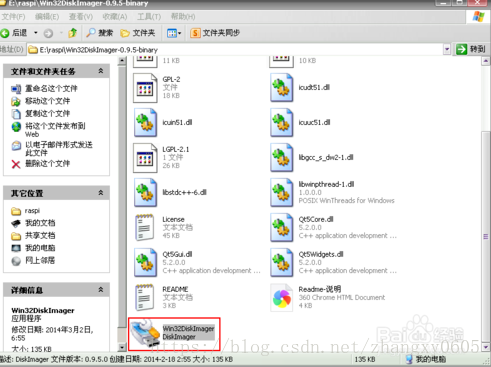Click the 135 KB status bar size
Screen dimensions: 491x367
pos(365,359)
